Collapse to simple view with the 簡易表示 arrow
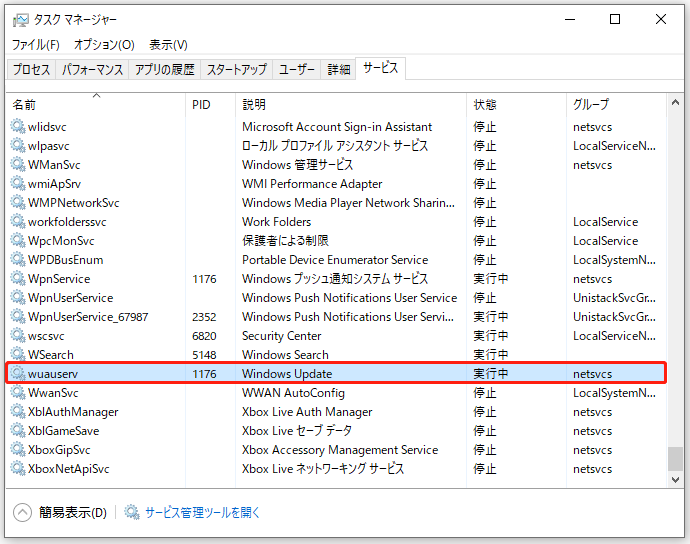690x544 pixels. [x=22, y=512]
